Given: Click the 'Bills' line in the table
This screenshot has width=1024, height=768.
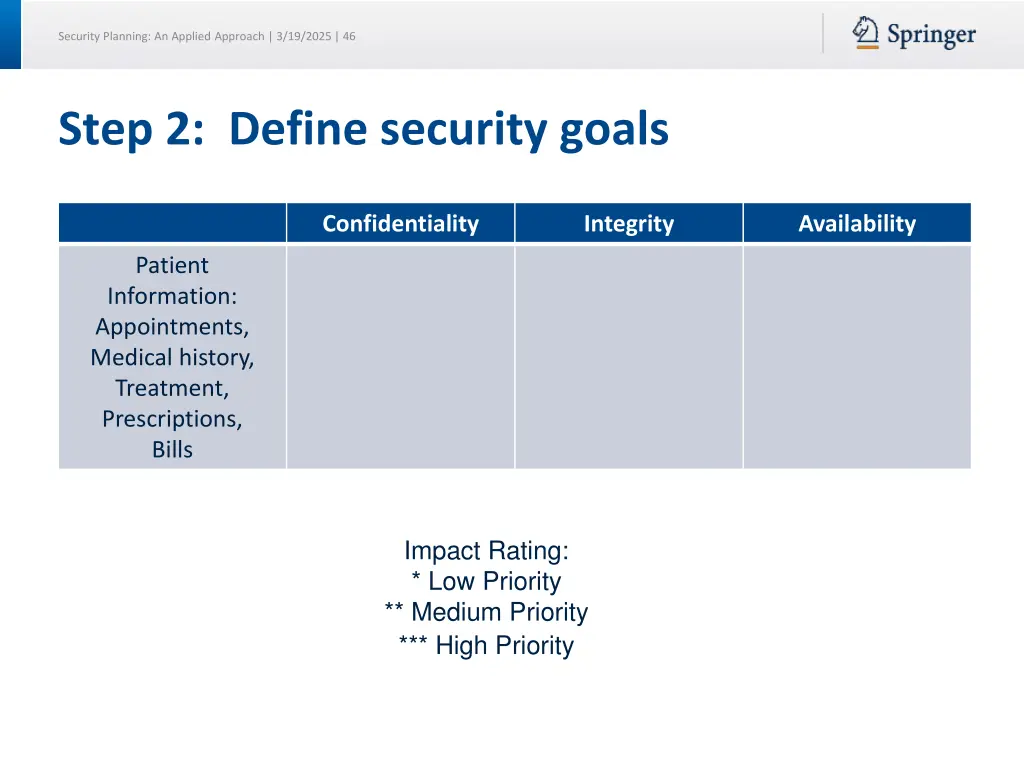Looking at the screenshot, I should [172, 449].
